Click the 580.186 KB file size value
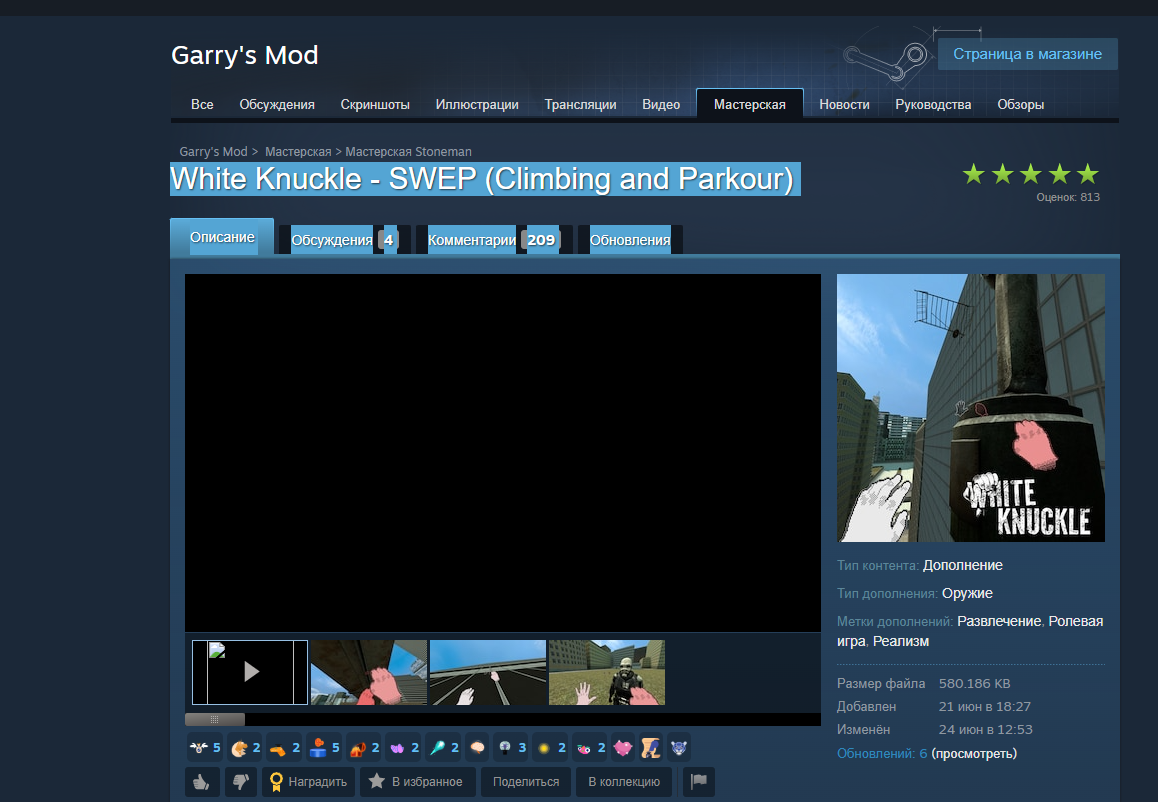Viewport: 1158px width, 802px height. tap(975, 684)
